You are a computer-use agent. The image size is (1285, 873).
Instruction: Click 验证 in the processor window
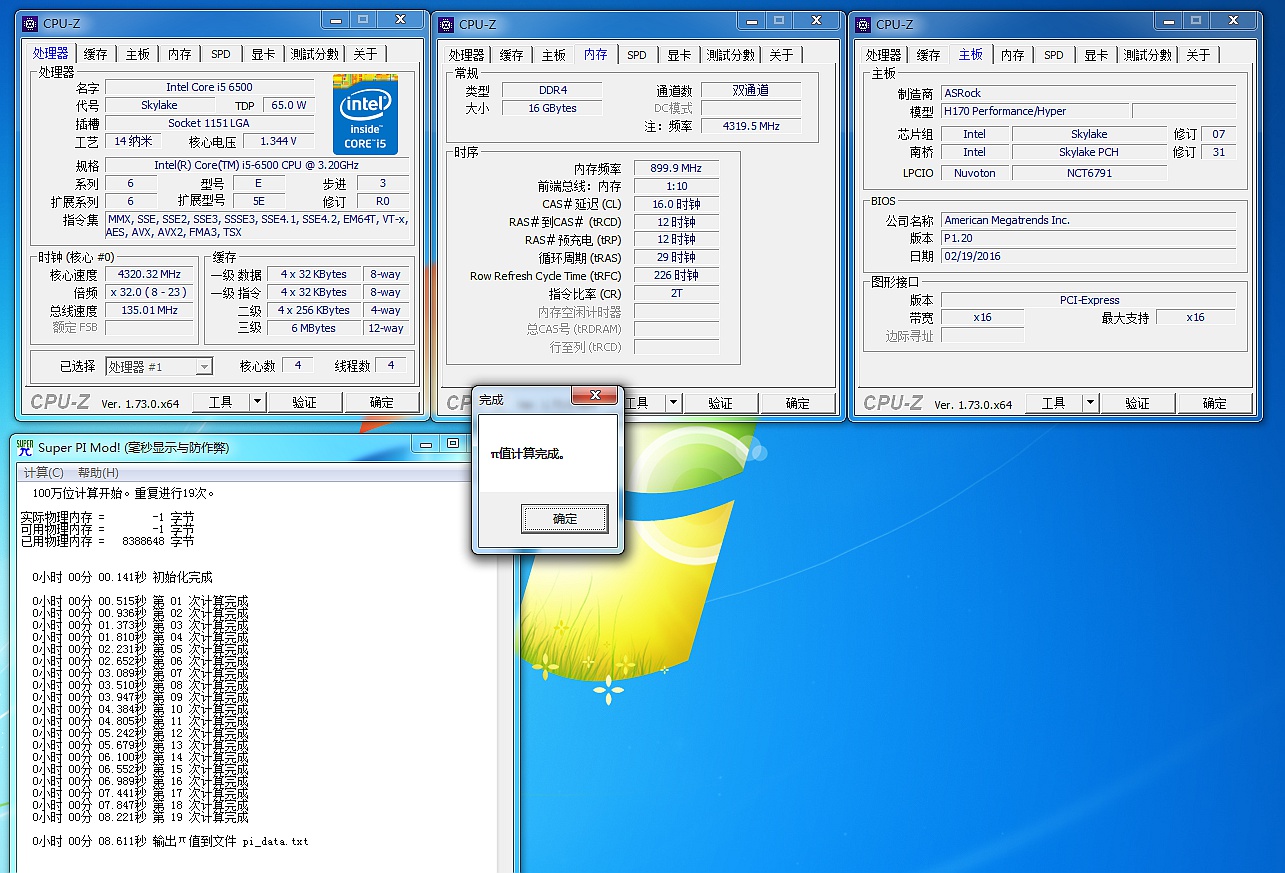tap(304, 402)
